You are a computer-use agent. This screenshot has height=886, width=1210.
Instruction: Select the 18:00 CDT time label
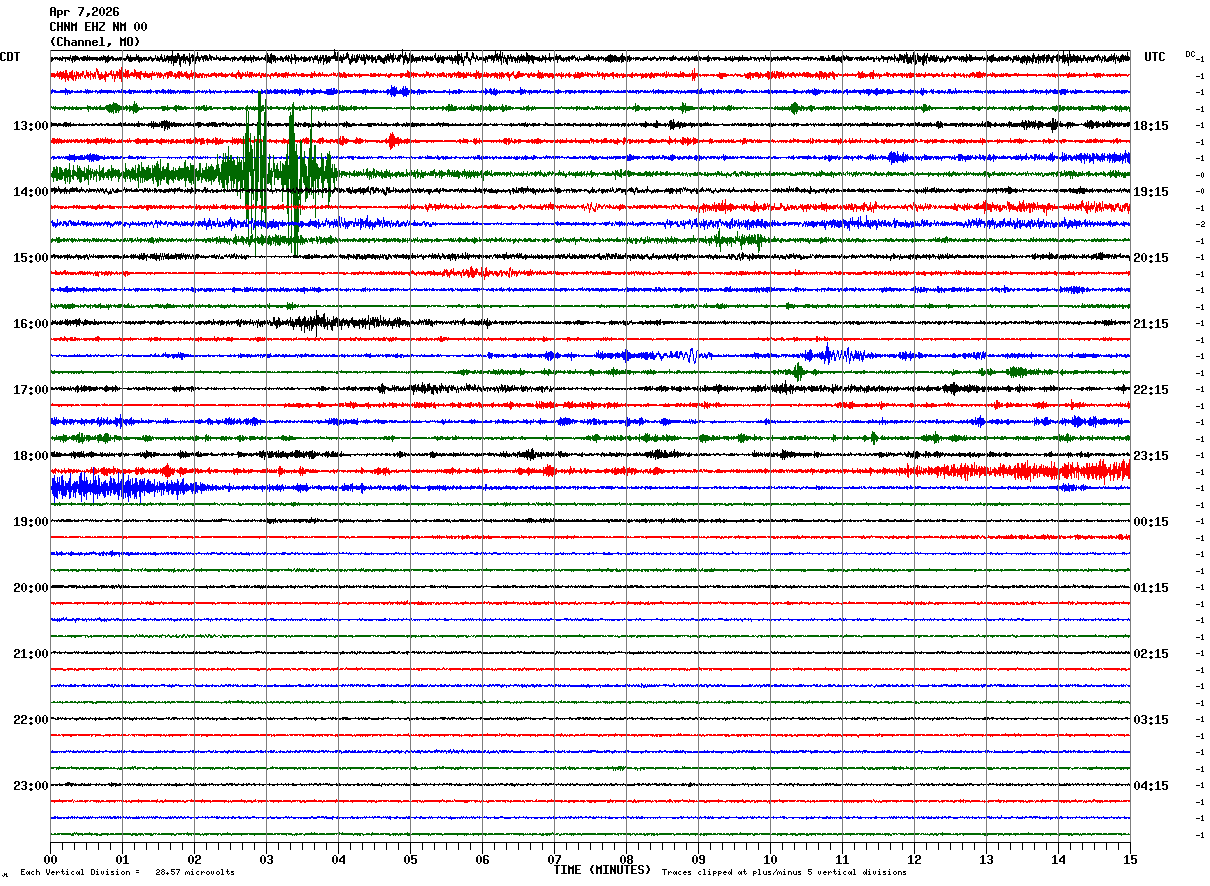point(31,456)
